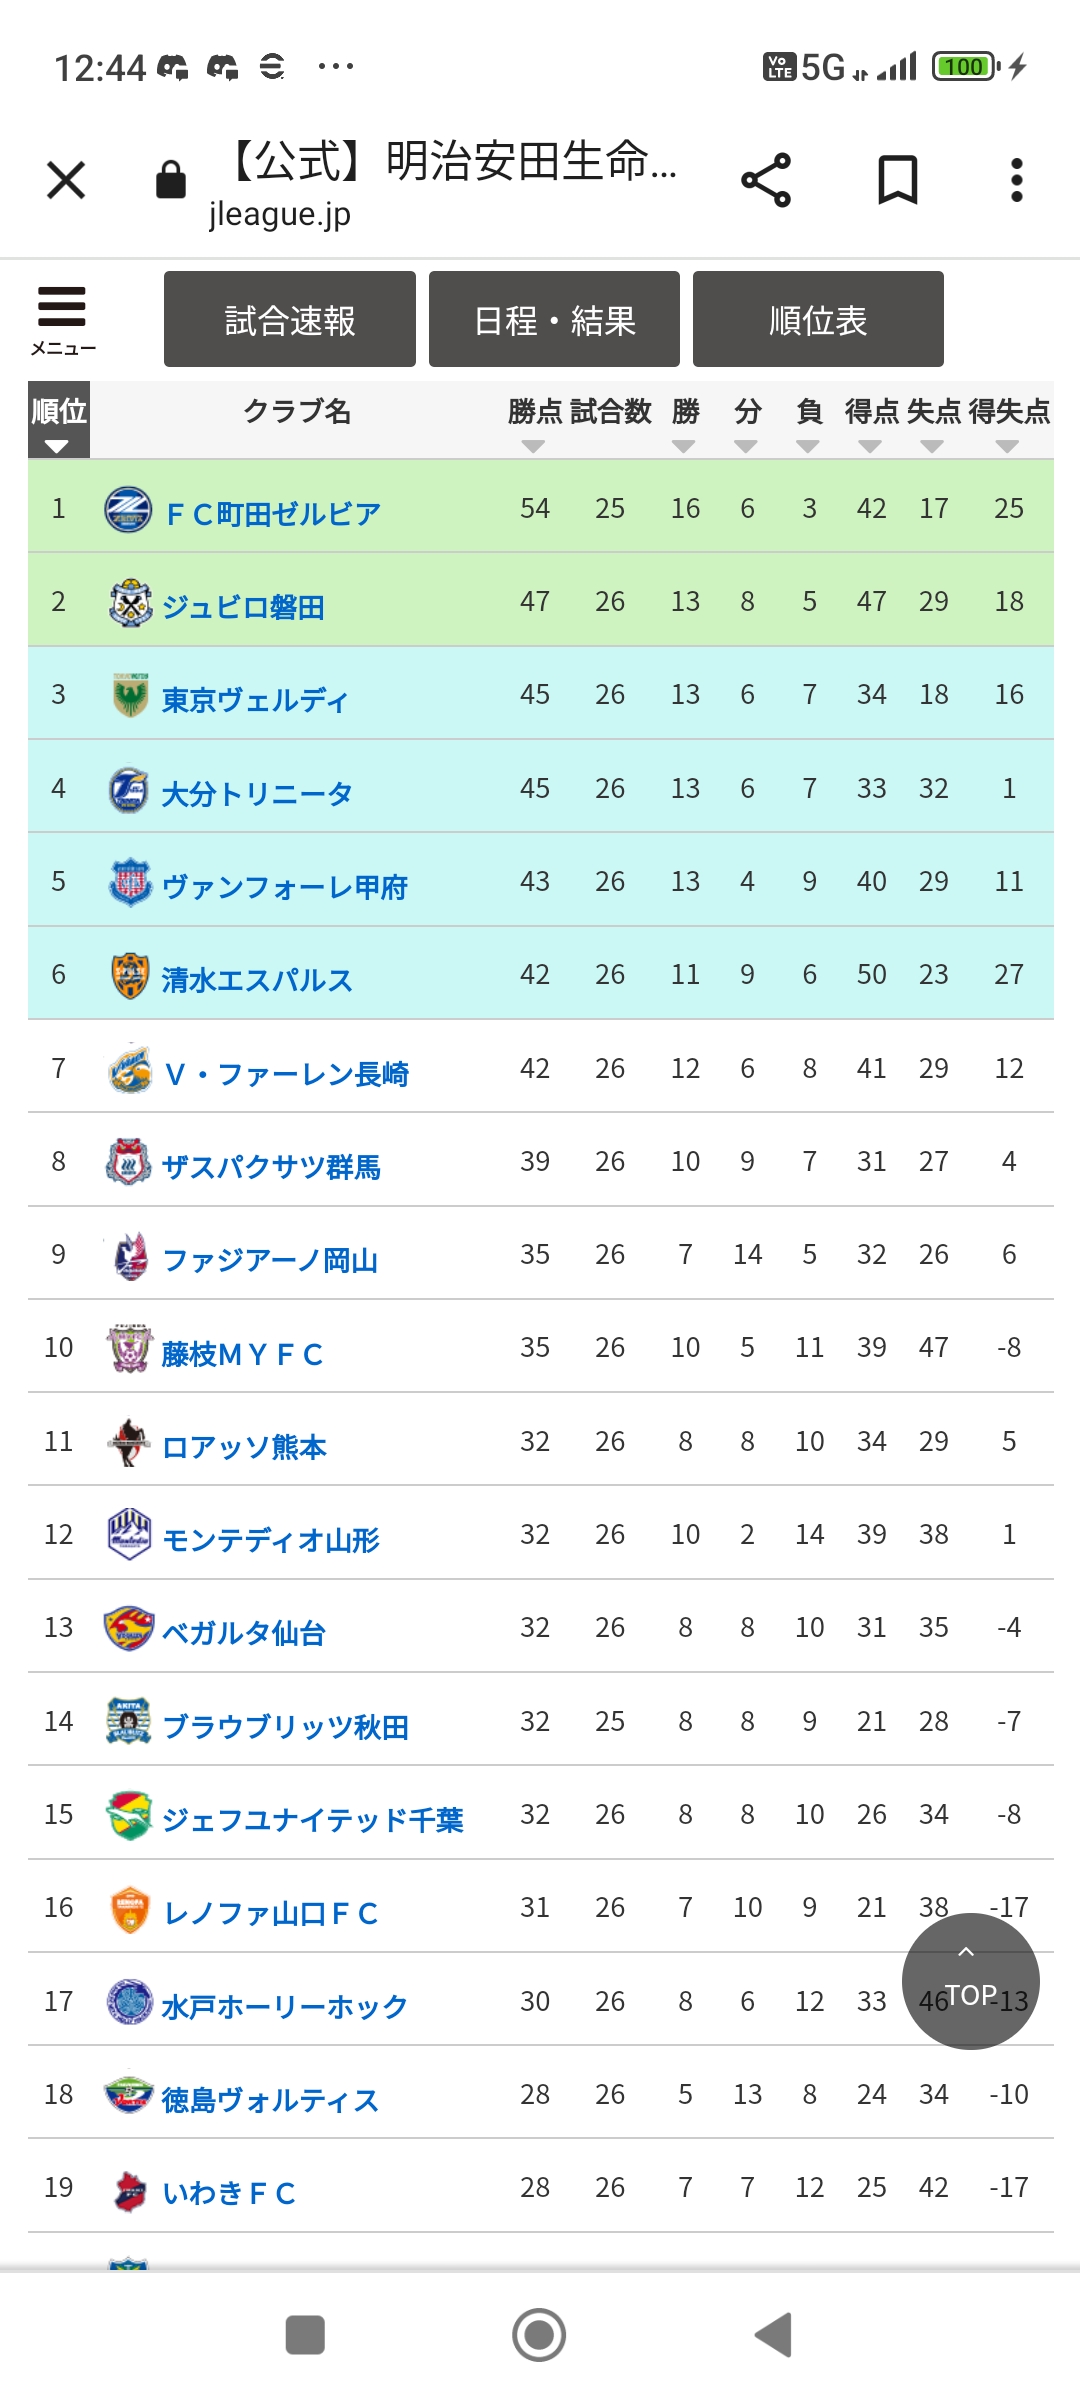Toggle 順位 ranking sort order
The width and height of the screenshot is (1080, 2400).
point(59,420)
